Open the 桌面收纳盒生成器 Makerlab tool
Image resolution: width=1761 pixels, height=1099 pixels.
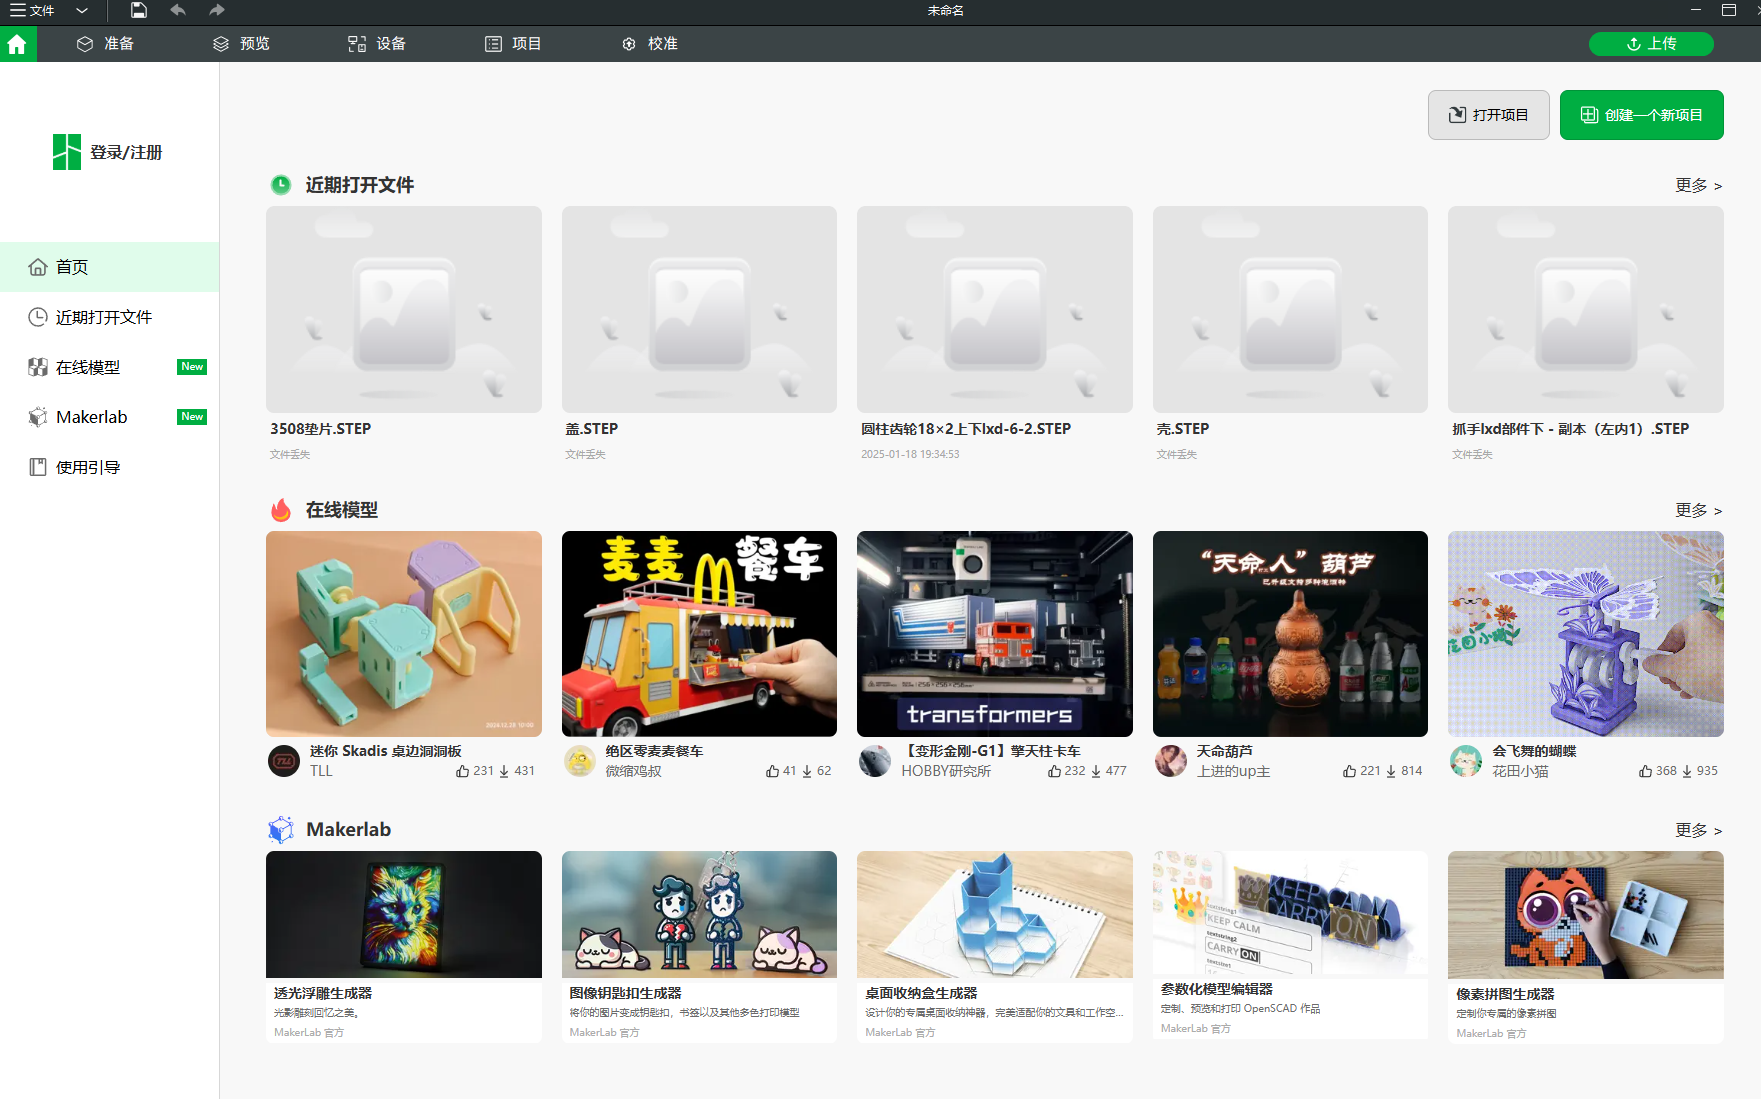point(995,946)
